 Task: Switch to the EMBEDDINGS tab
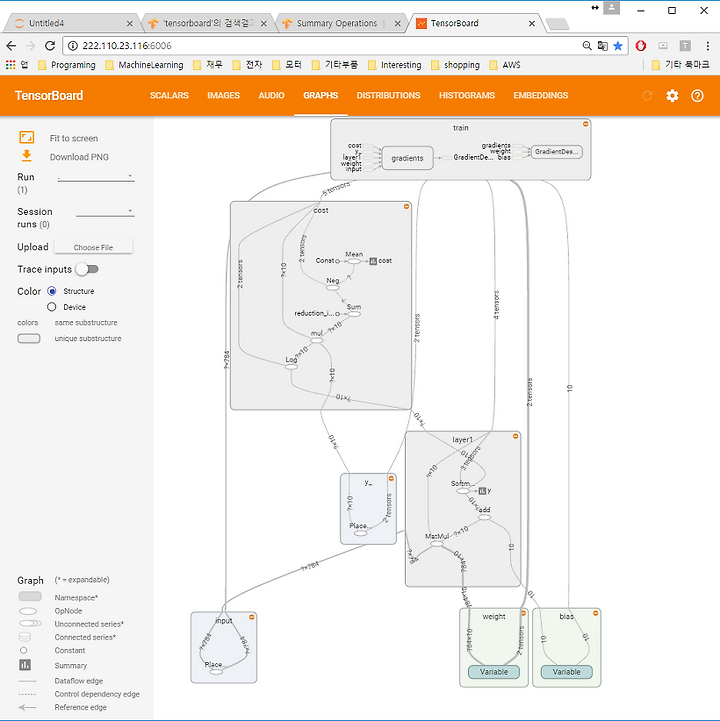pos(541,95)
